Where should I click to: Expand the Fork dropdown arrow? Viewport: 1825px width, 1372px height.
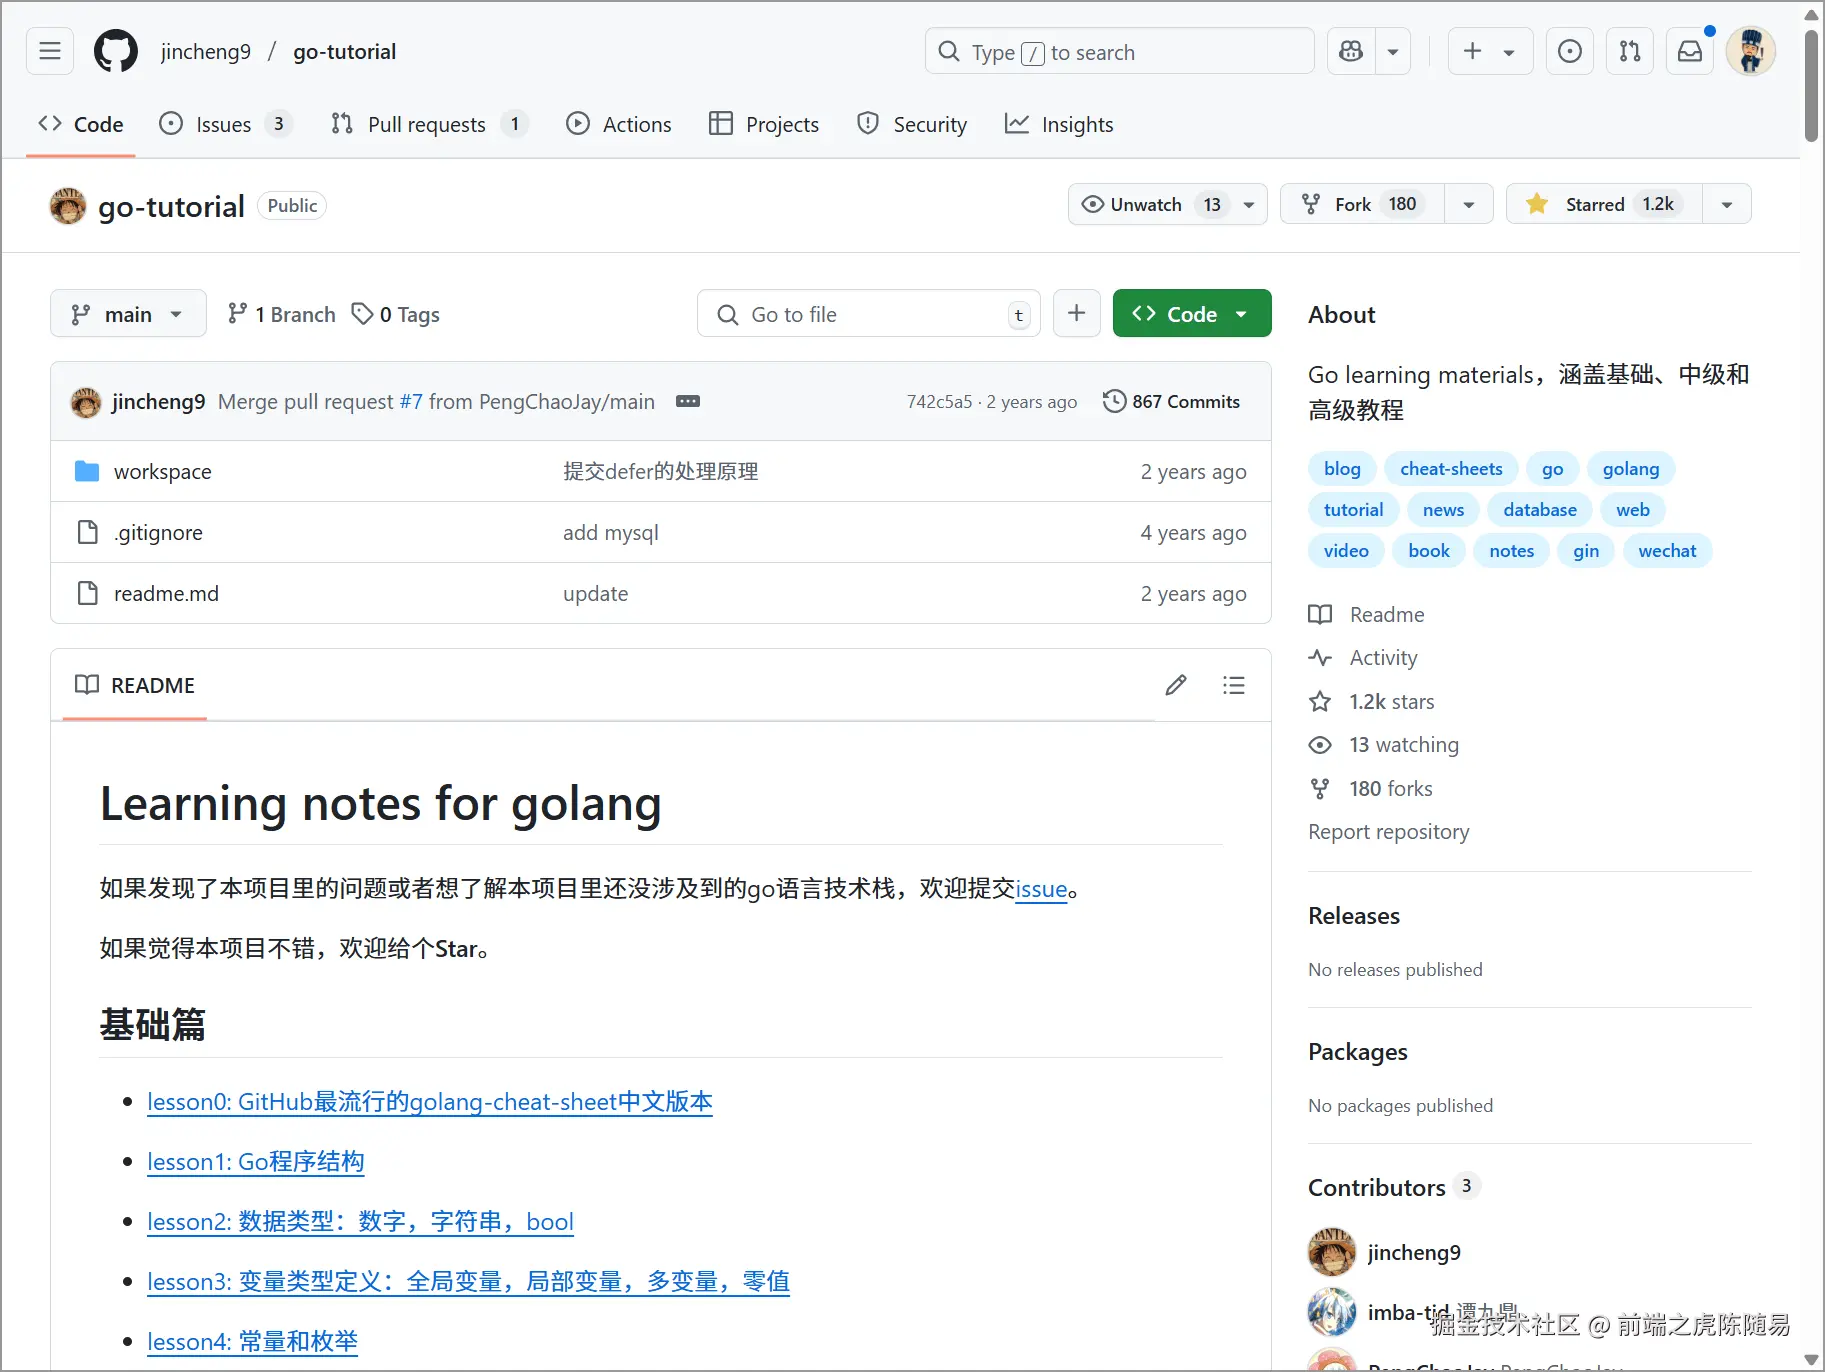[x=1469, y=204]
